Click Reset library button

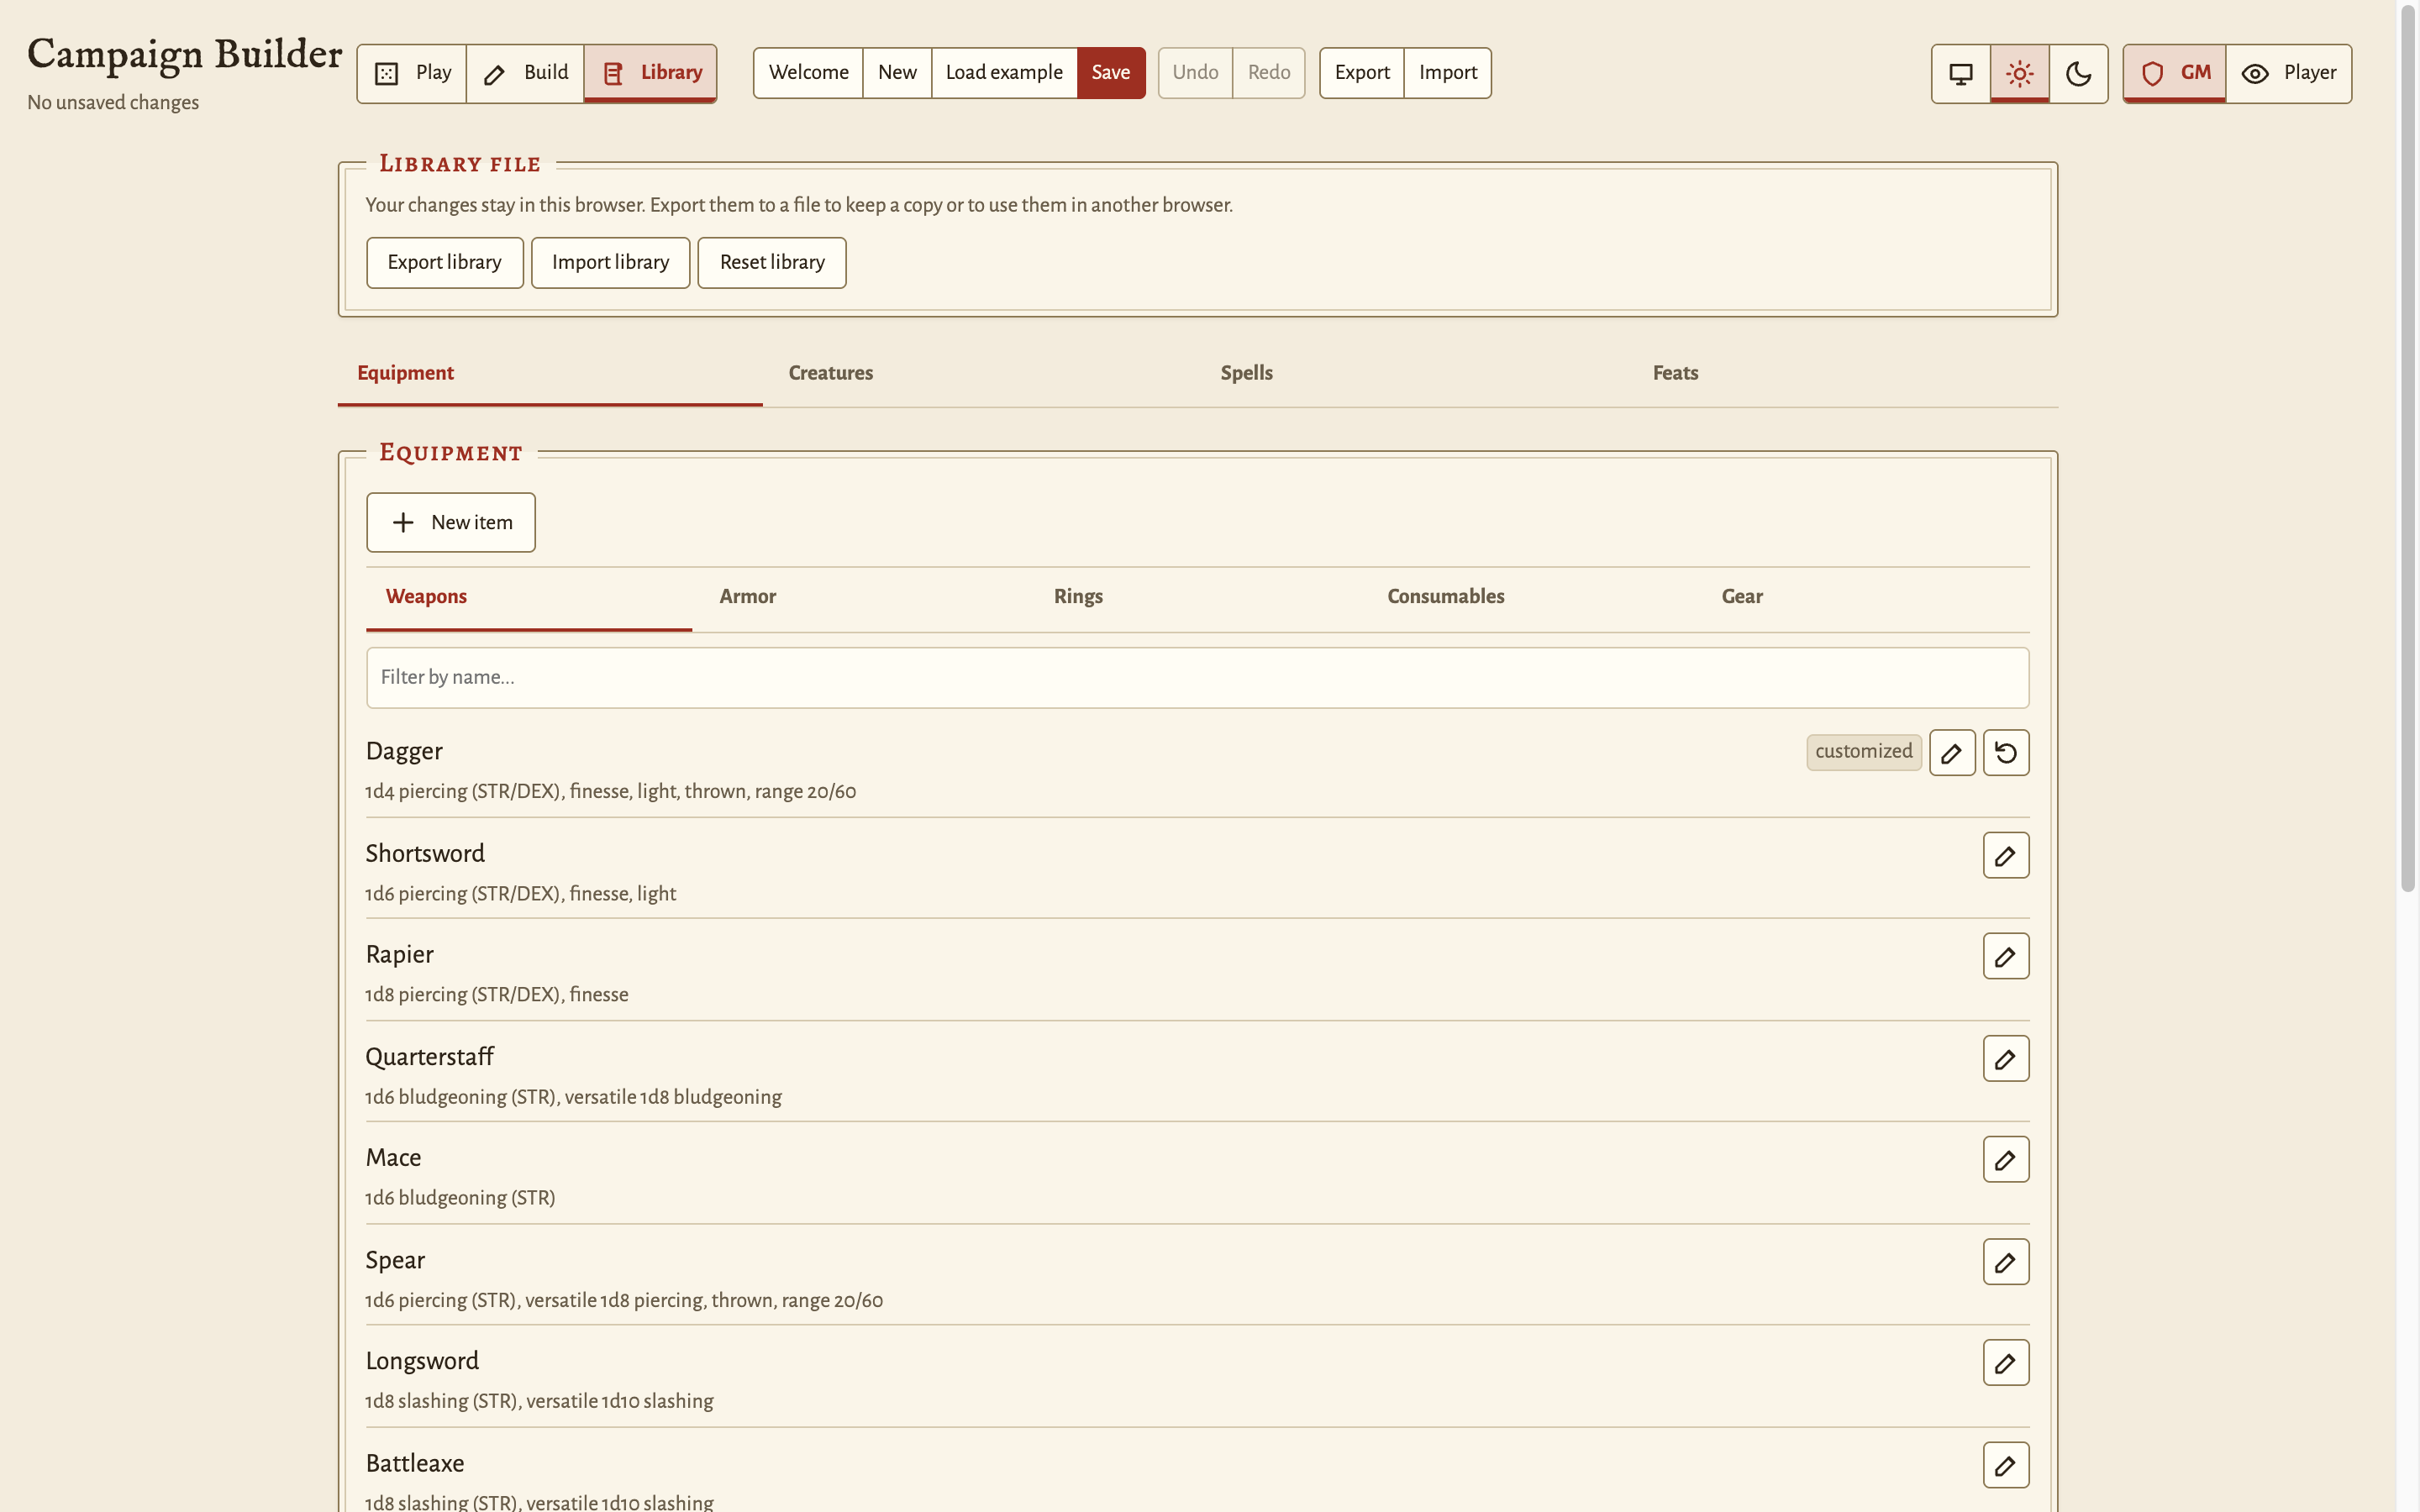(772, 263)
